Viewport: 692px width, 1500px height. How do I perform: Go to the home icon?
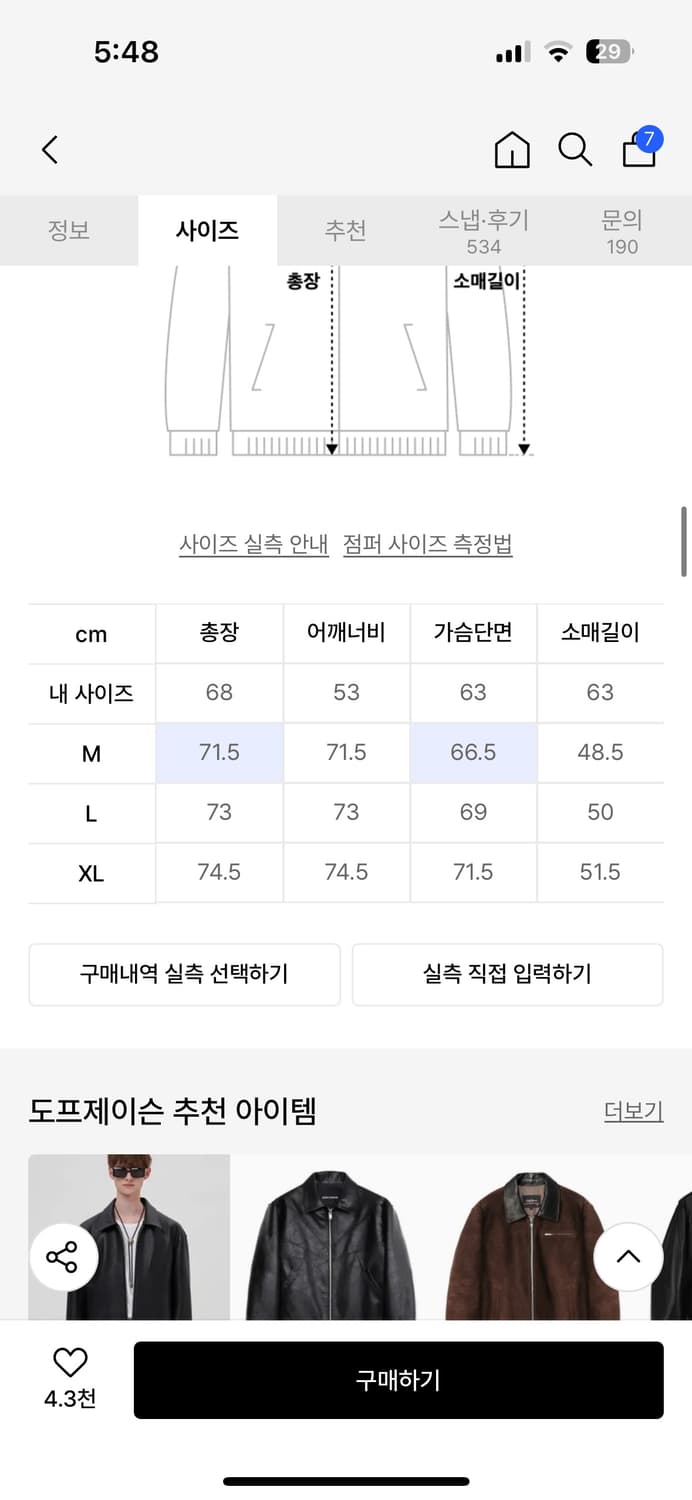click(512, 150)
